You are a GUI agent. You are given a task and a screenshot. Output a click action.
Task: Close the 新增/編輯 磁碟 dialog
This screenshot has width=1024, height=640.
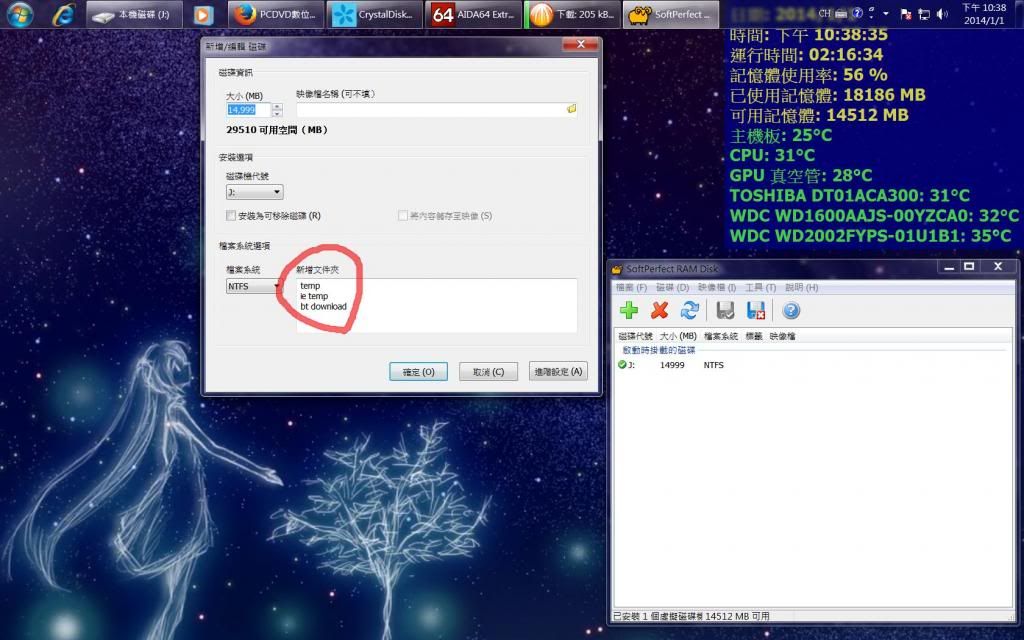[581, 44]
